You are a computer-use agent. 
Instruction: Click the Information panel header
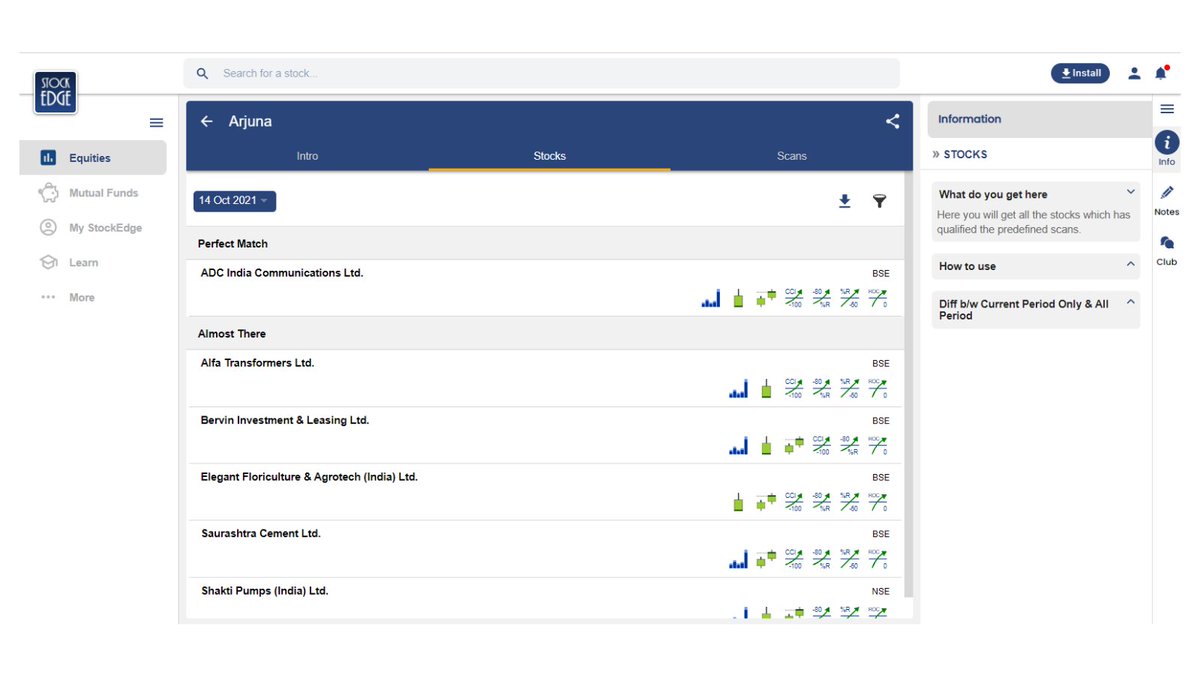point(1039,119)
